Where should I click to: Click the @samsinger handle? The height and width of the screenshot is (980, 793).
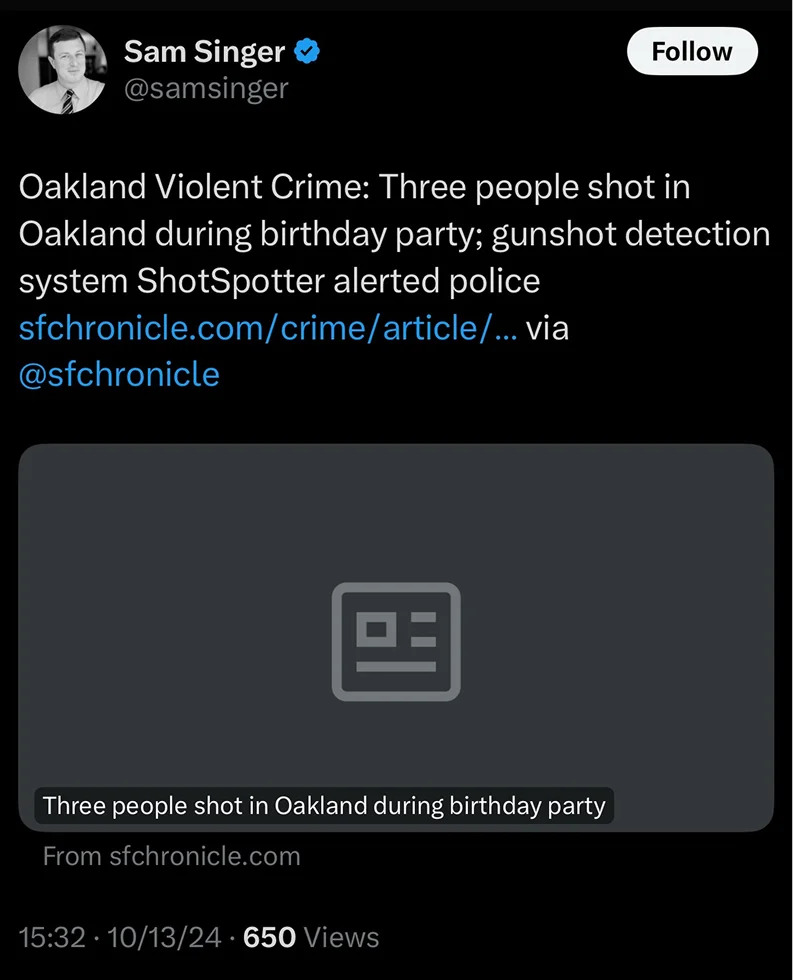pos(205,88)
